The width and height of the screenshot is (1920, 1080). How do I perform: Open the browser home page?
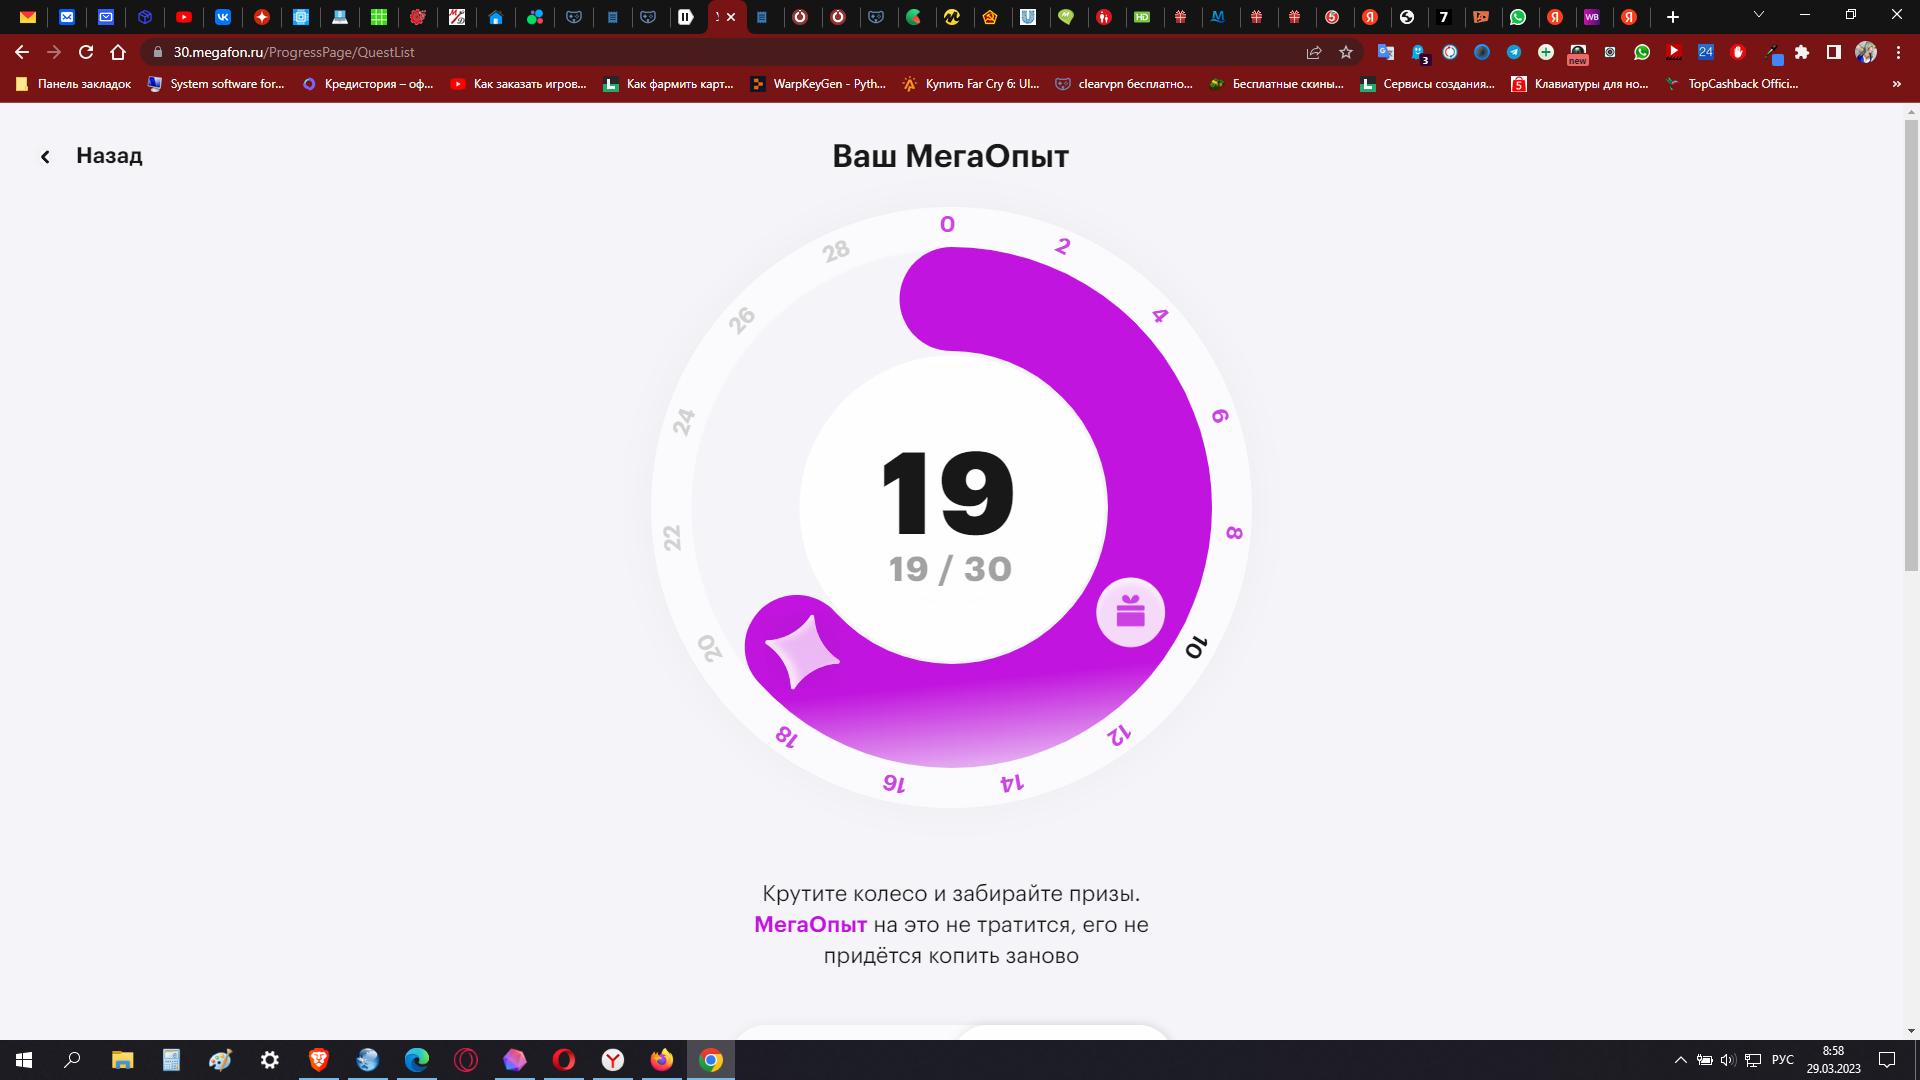tap(118, 52)
